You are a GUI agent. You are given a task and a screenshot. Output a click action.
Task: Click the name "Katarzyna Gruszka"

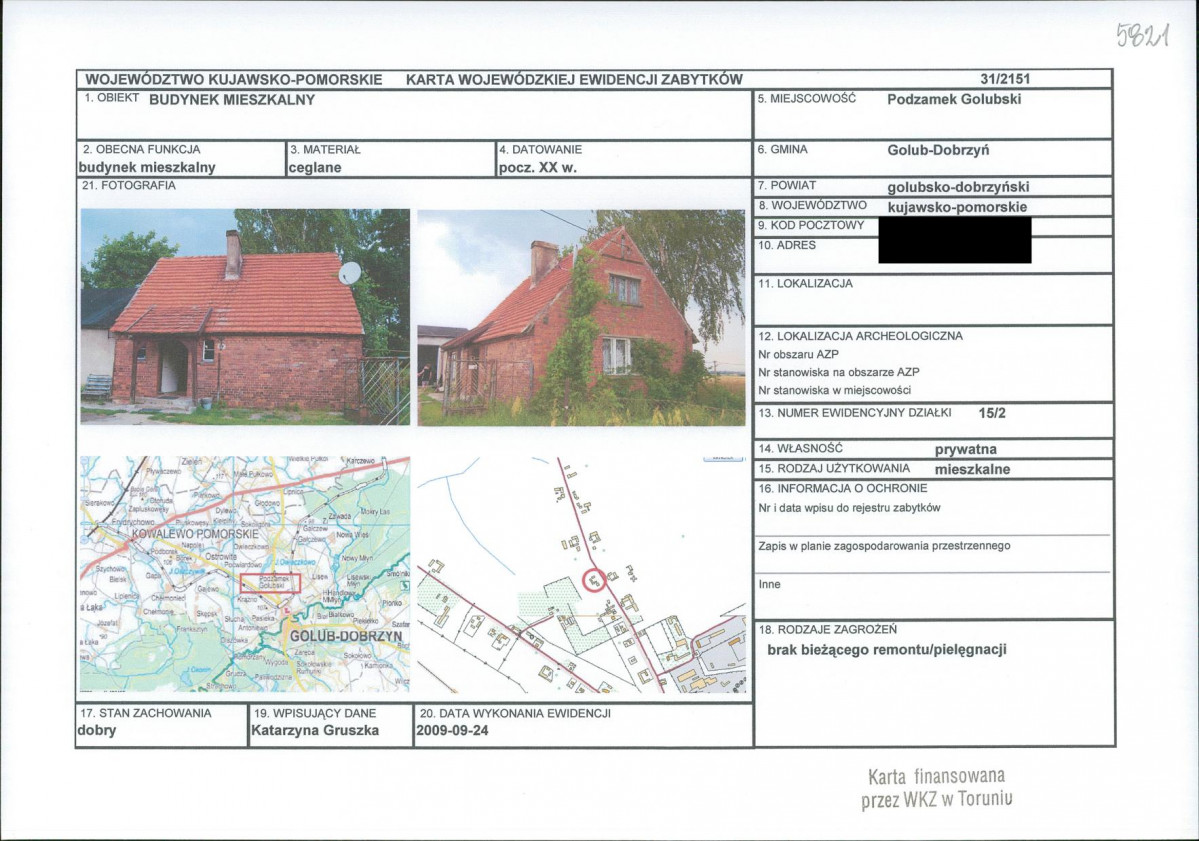315,731
